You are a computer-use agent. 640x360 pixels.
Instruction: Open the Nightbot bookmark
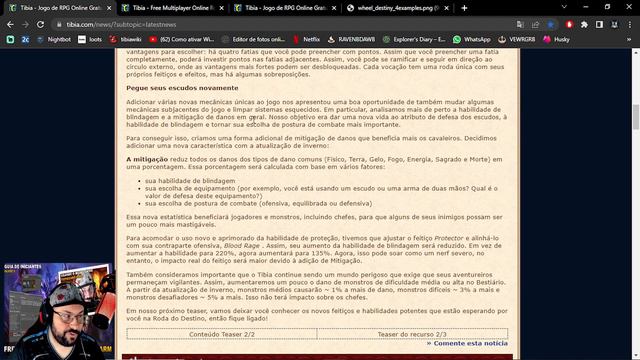click(x=53, y=39)
